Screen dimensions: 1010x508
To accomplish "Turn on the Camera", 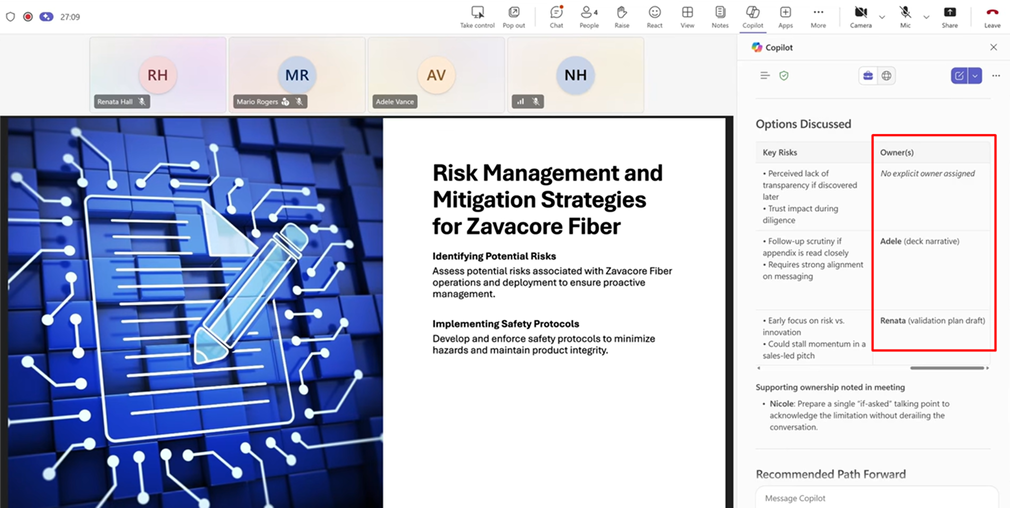I will 860,15.
